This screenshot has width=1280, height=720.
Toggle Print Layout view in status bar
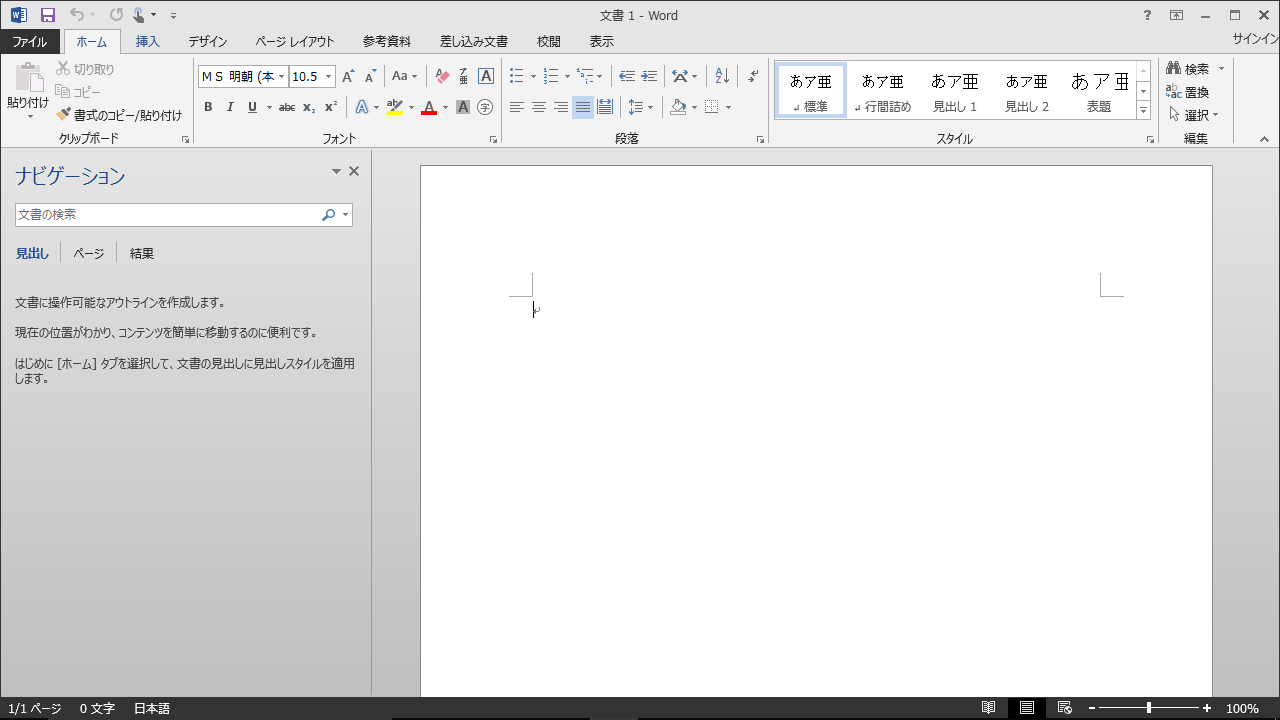pos(1027,708)
